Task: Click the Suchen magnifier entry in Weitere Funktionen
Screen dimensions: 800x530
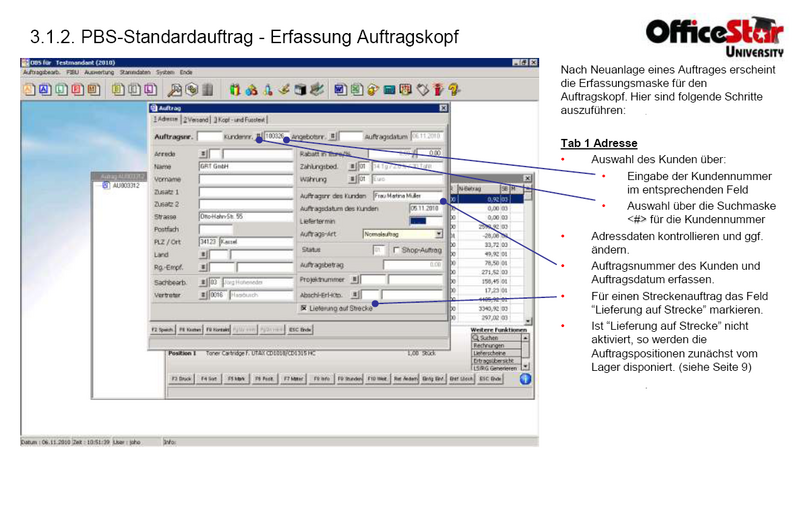Action: coord(496,338)
